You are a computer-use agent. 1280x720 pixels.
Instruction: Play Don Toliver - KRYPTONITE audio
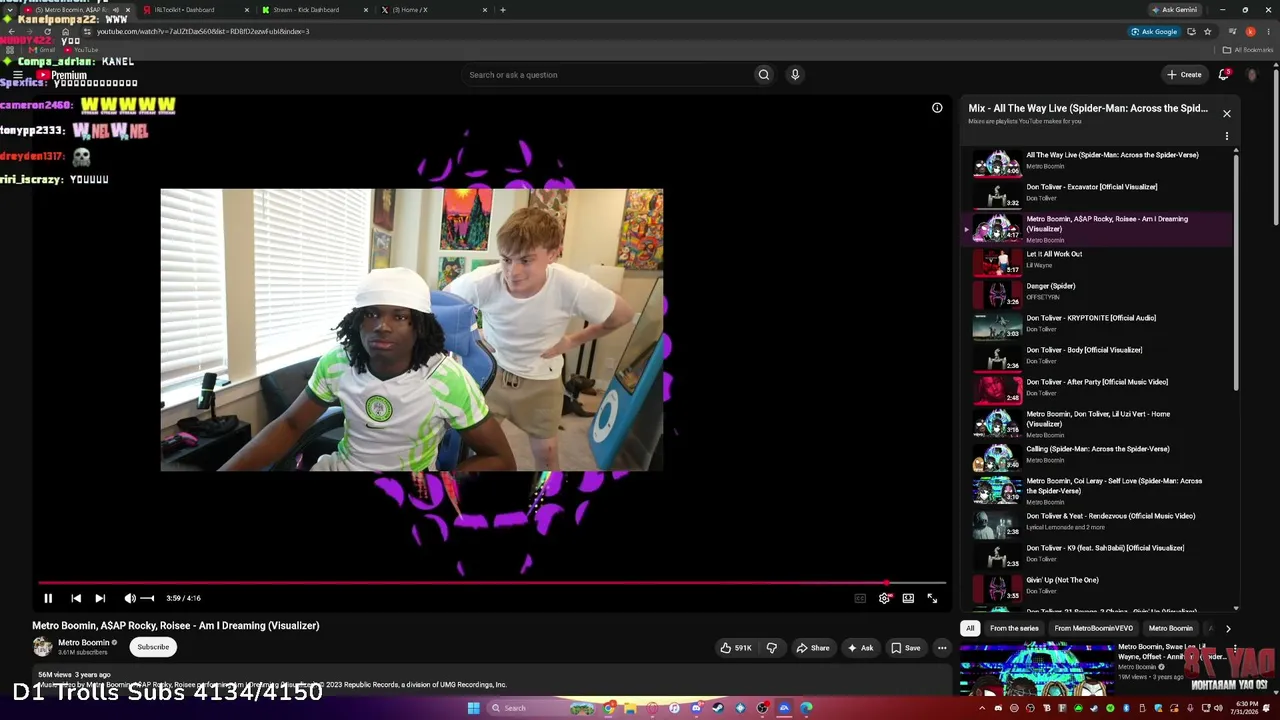coord(1098,324)
